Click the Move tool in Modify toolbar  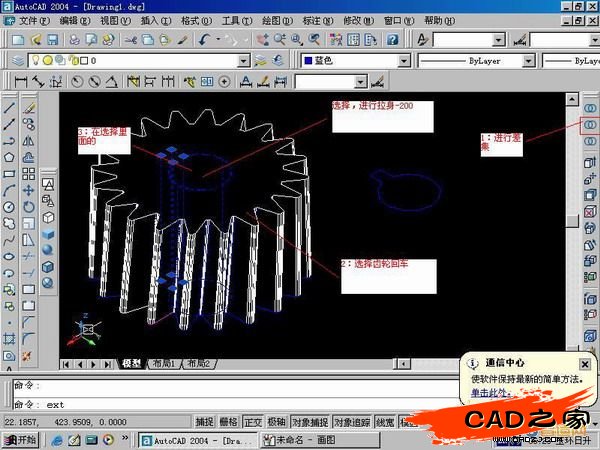[29, 189]
